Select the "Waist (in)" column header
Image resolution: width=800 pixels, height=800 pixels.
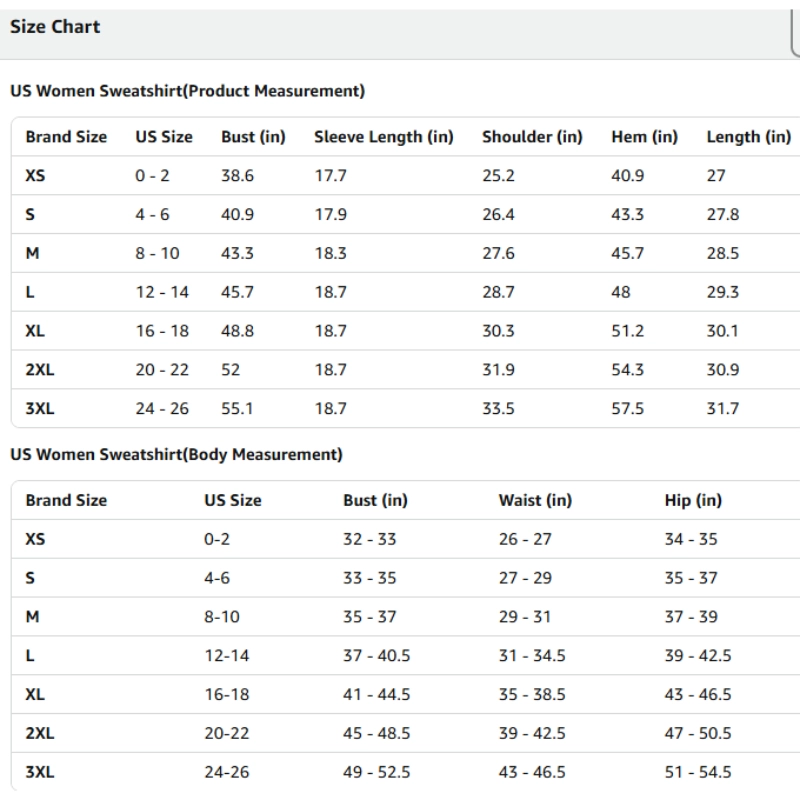535,500
